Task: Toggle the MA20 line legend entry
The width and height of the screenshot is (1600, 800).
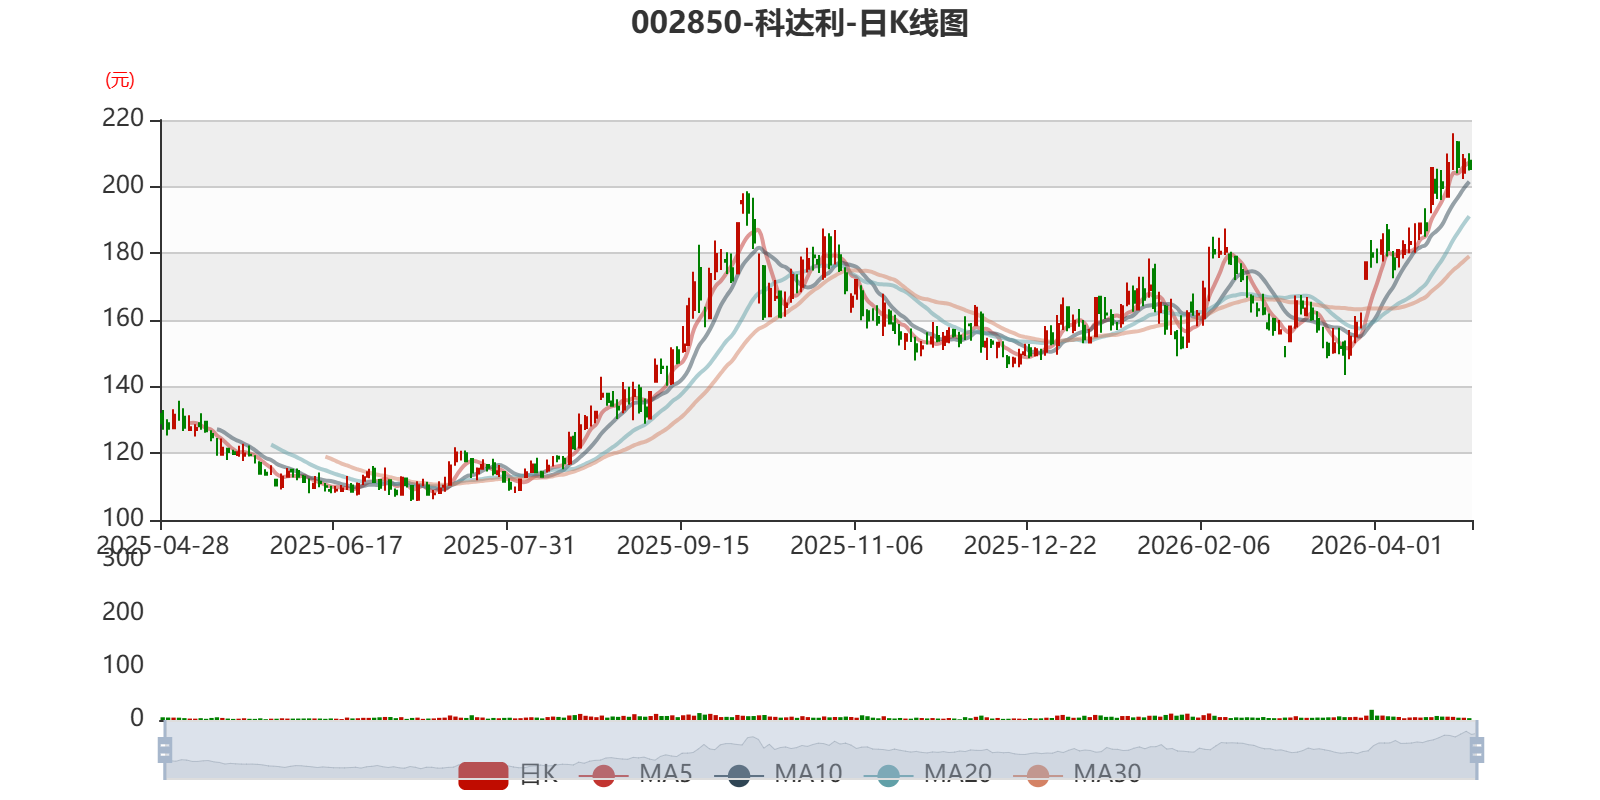Action: [x=928, y=774]
